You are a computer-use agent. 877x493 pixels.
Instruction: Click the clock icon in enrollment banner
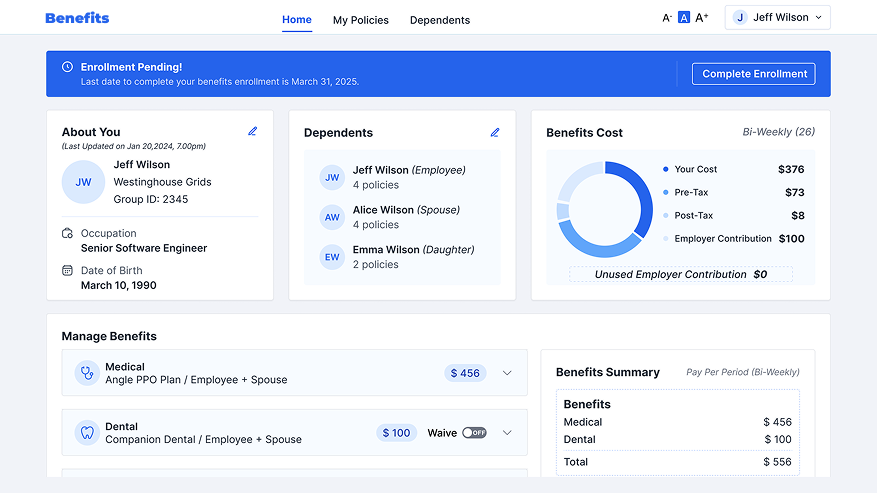pos(67,67)
